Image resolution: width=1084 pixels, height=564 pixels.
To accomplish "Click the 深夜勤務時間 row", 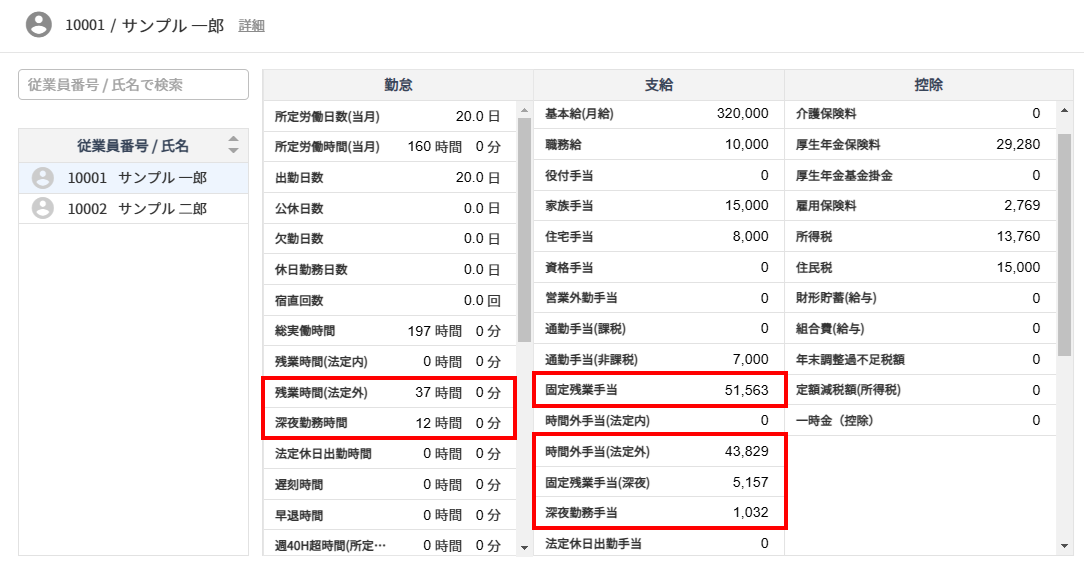I will coord(389,423).
